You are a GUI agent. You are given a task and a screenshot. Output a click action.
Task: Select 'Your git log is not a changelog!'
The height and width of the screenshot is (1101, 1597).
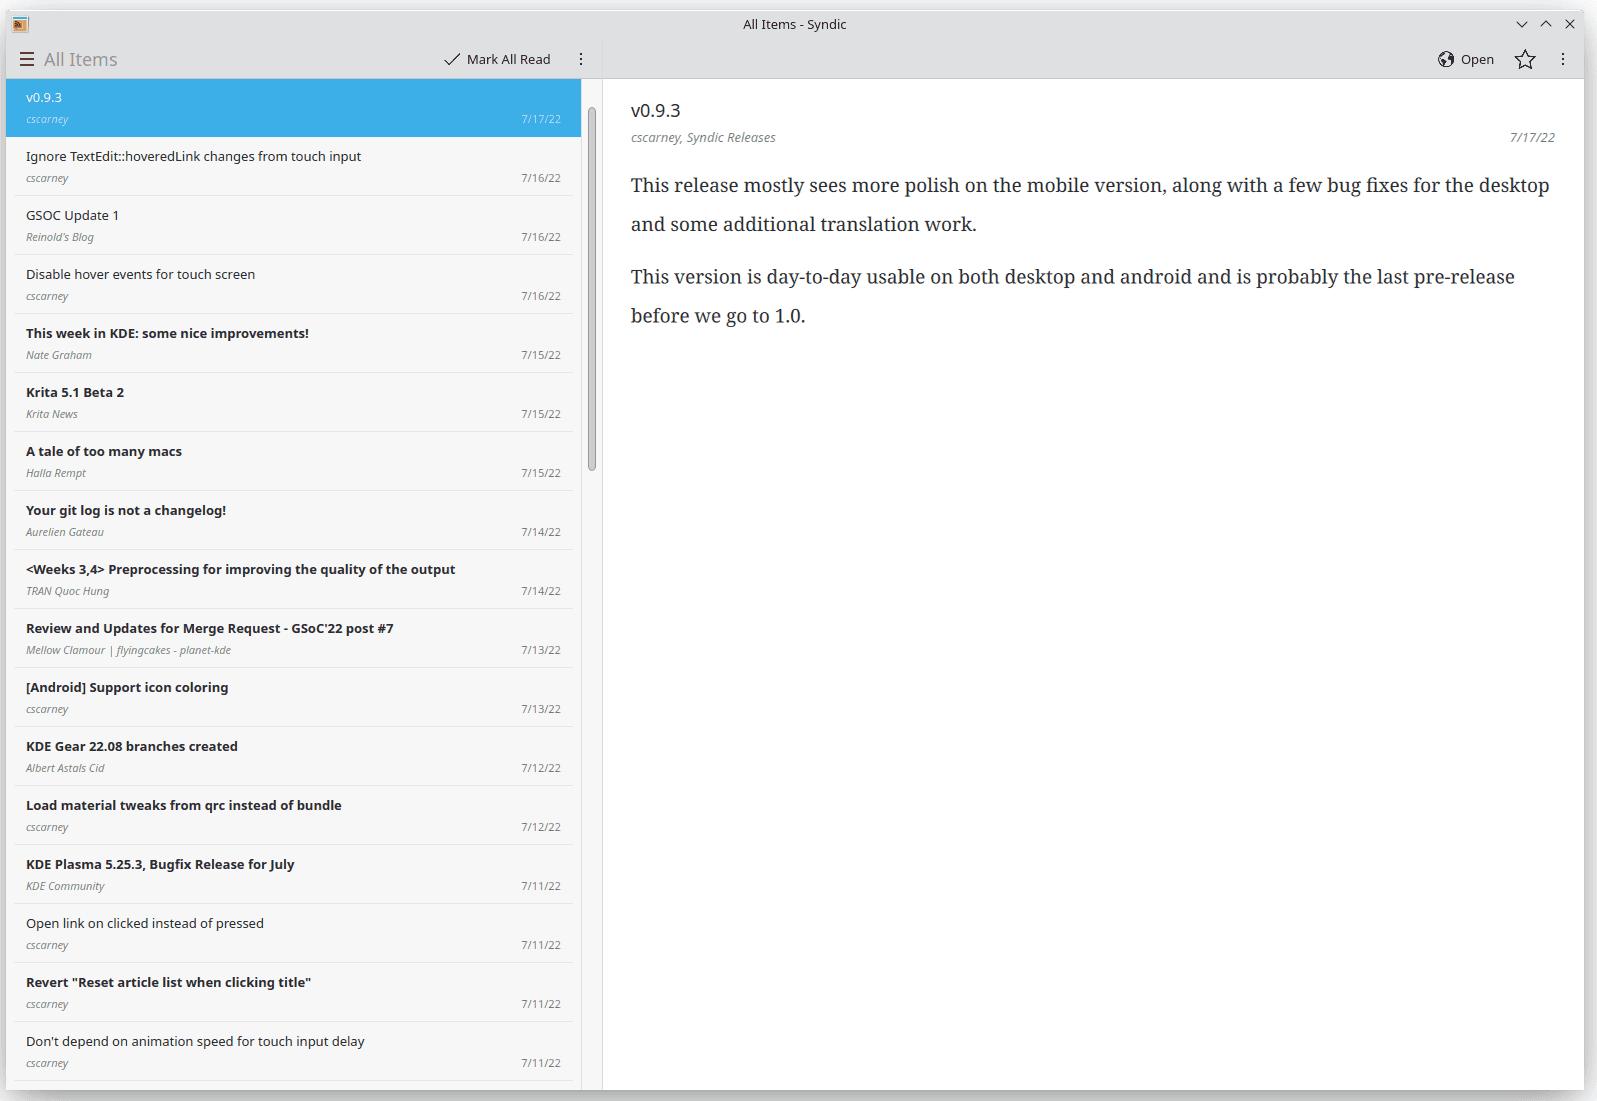(293, 521)
